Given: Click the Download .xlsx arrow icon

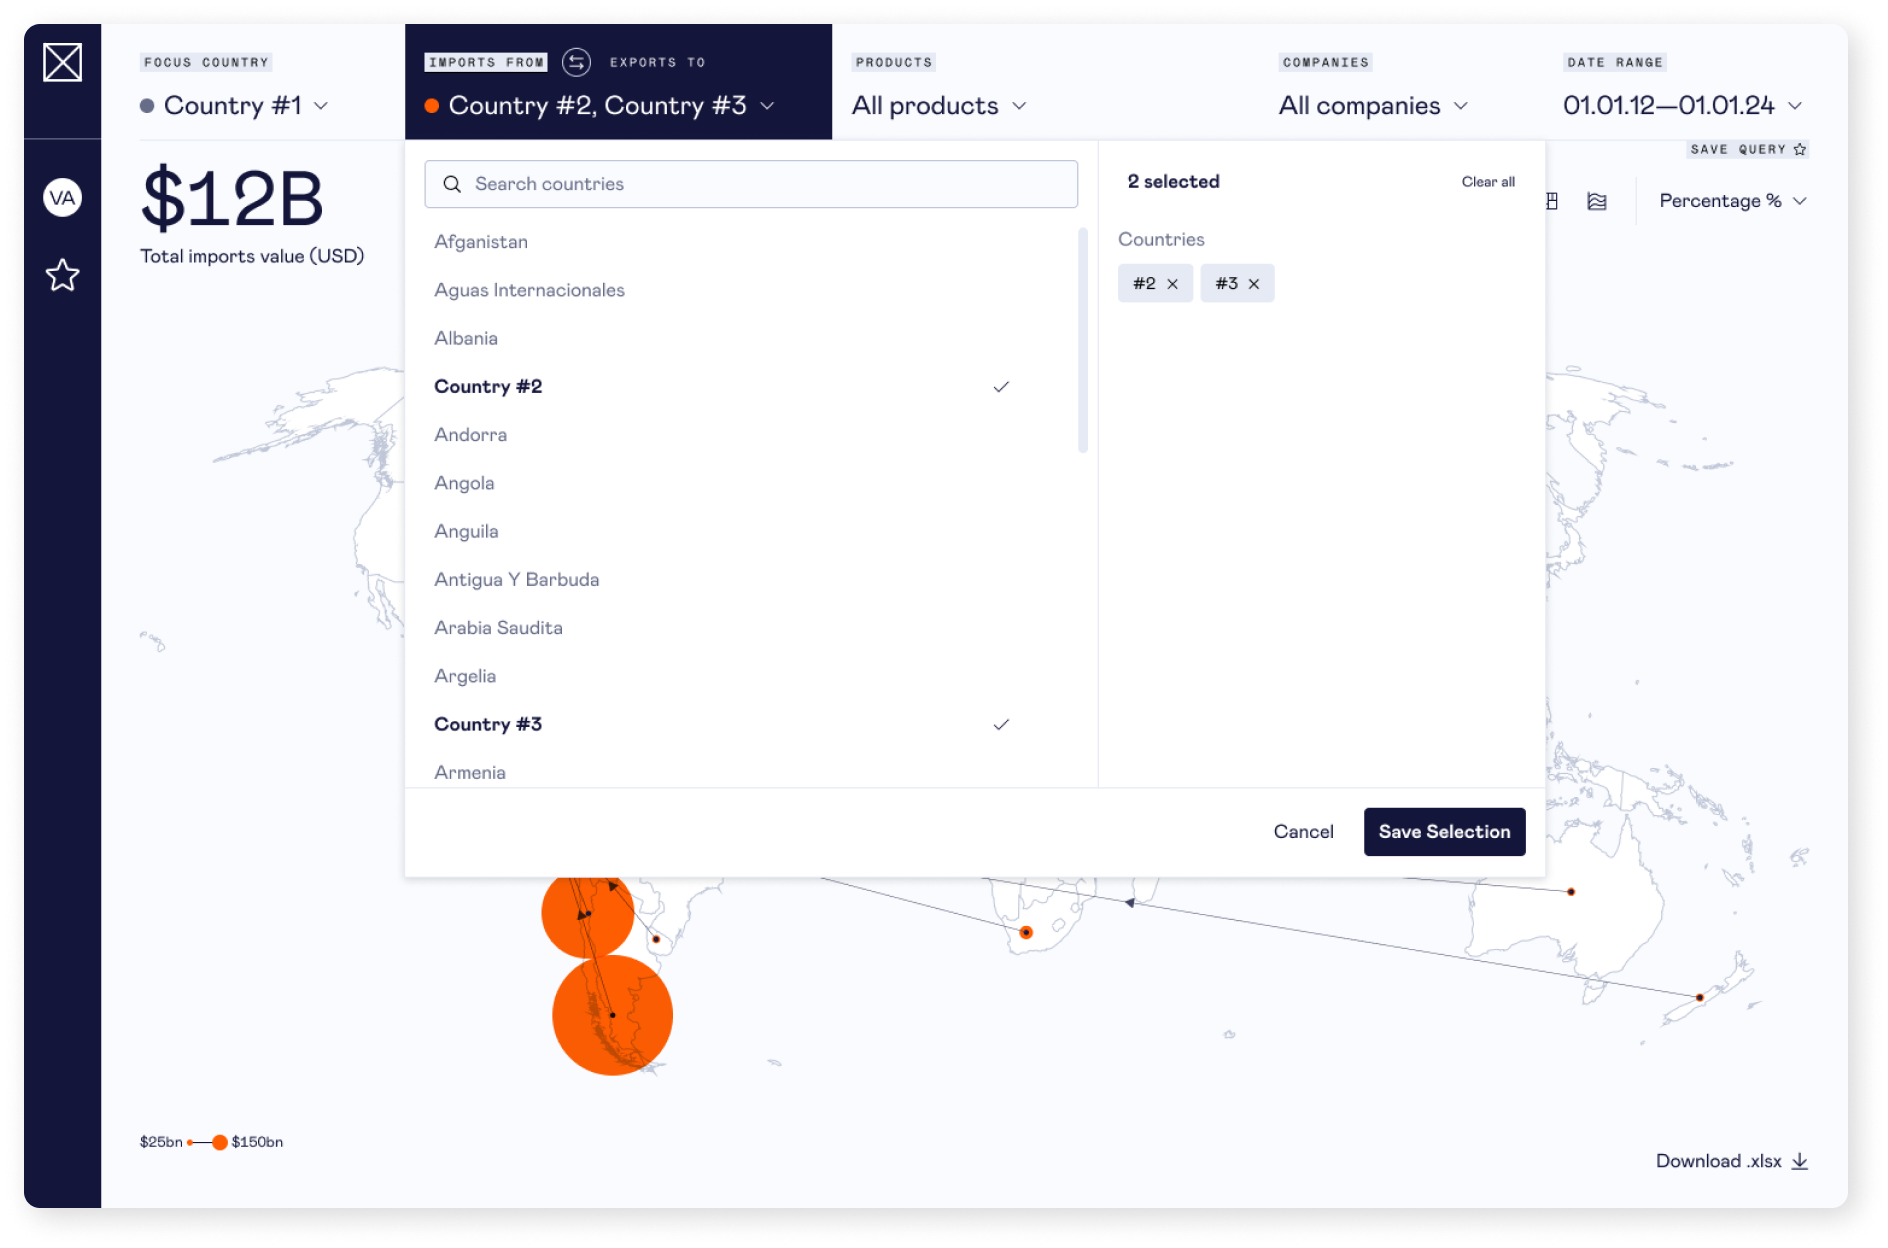Looking at the screenshot, I should [1800, 1161].
